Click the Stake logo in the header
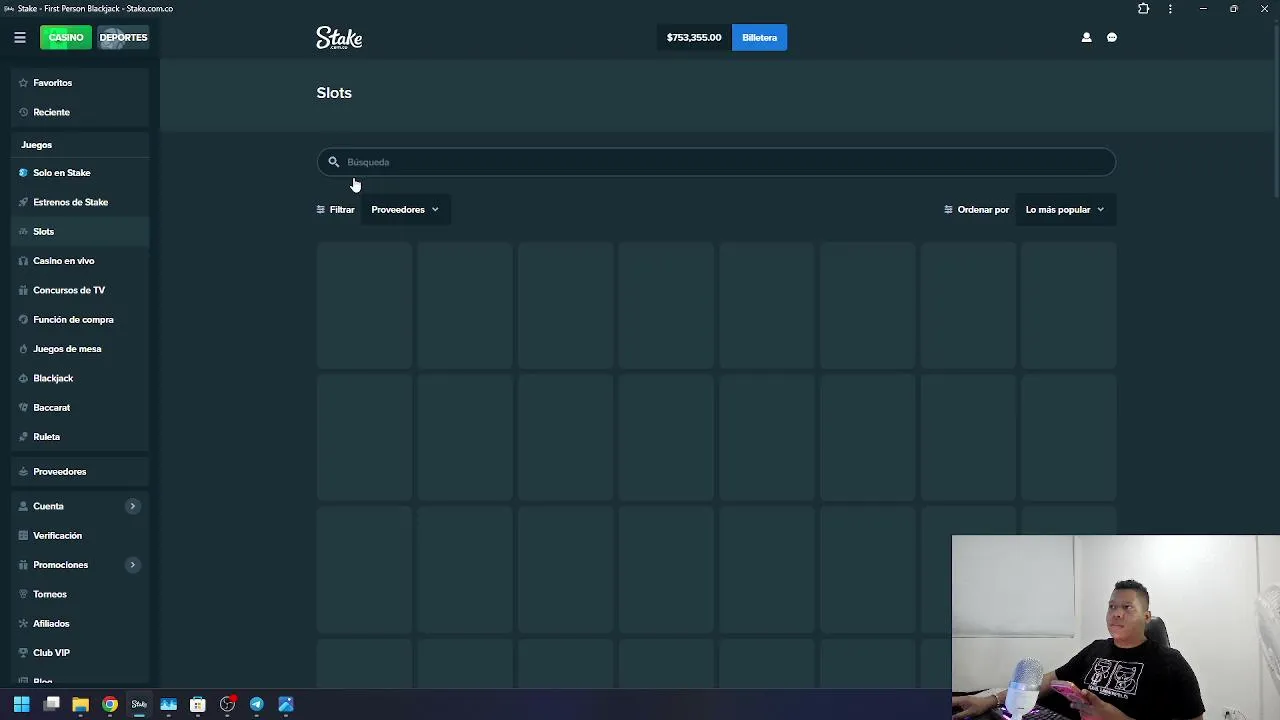The image size is (1280, 720). tap(339, 38)
